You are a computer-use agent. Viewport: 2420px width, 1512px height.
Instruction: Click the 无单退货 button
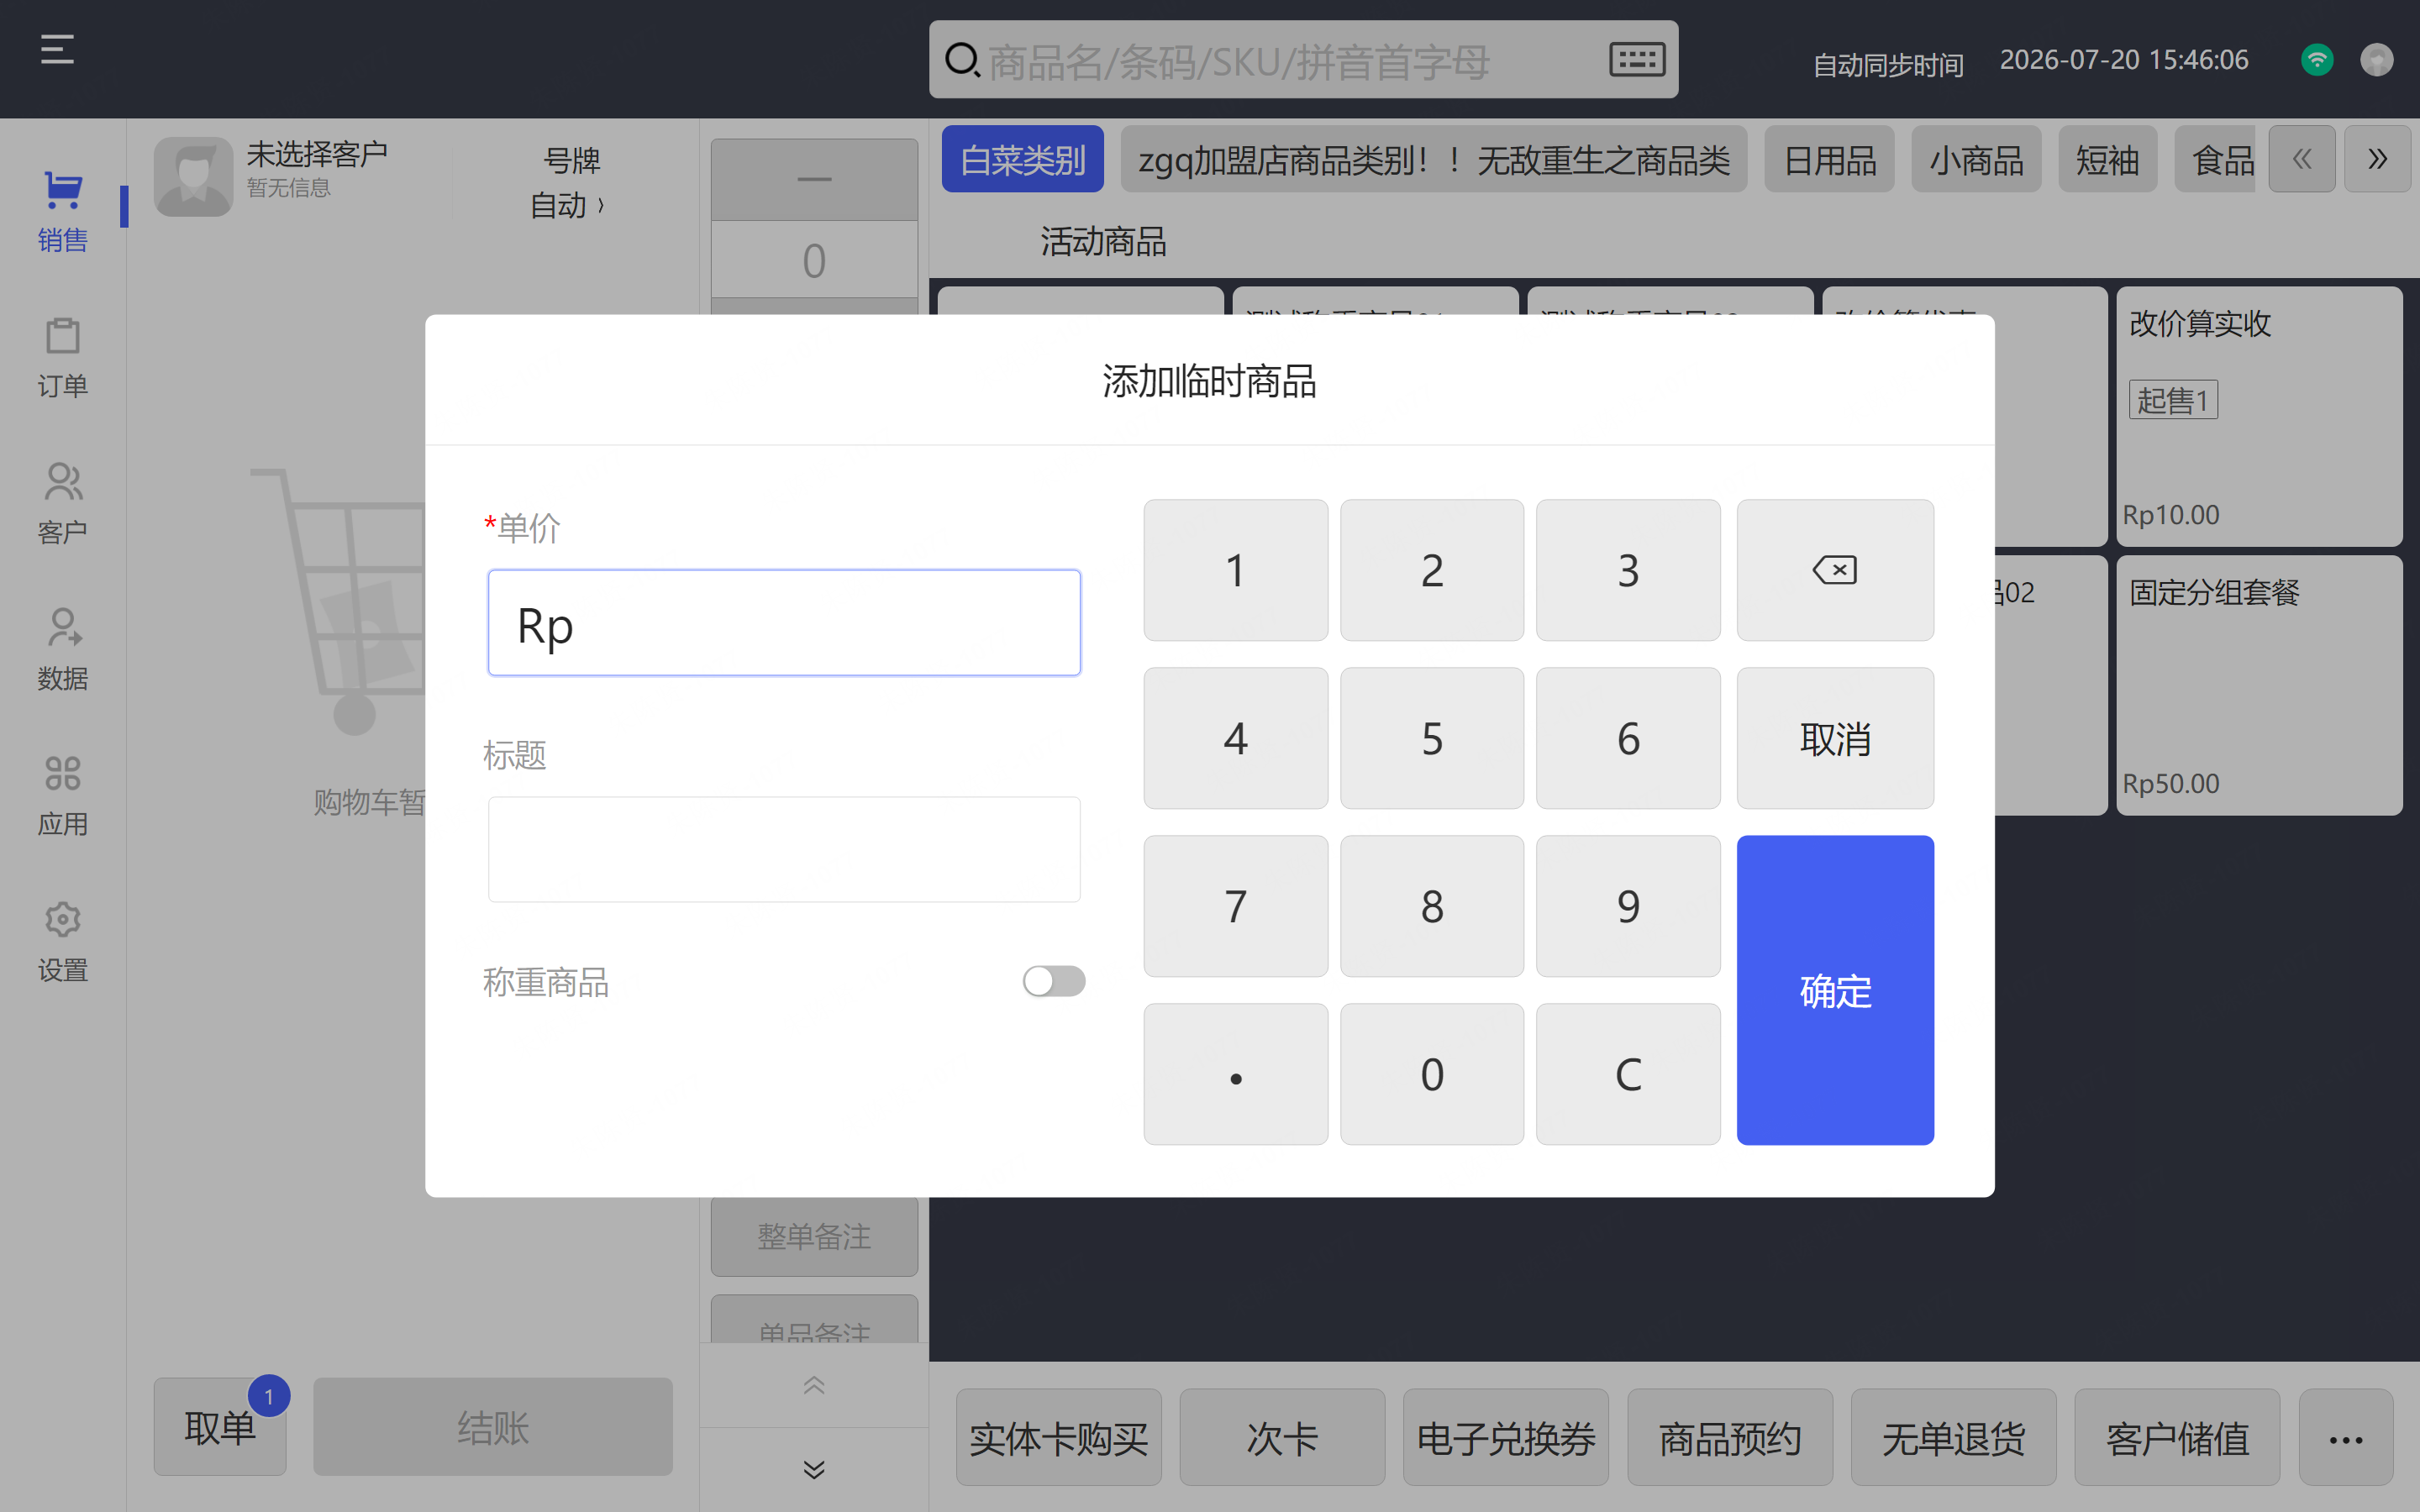(1953, 1438)
